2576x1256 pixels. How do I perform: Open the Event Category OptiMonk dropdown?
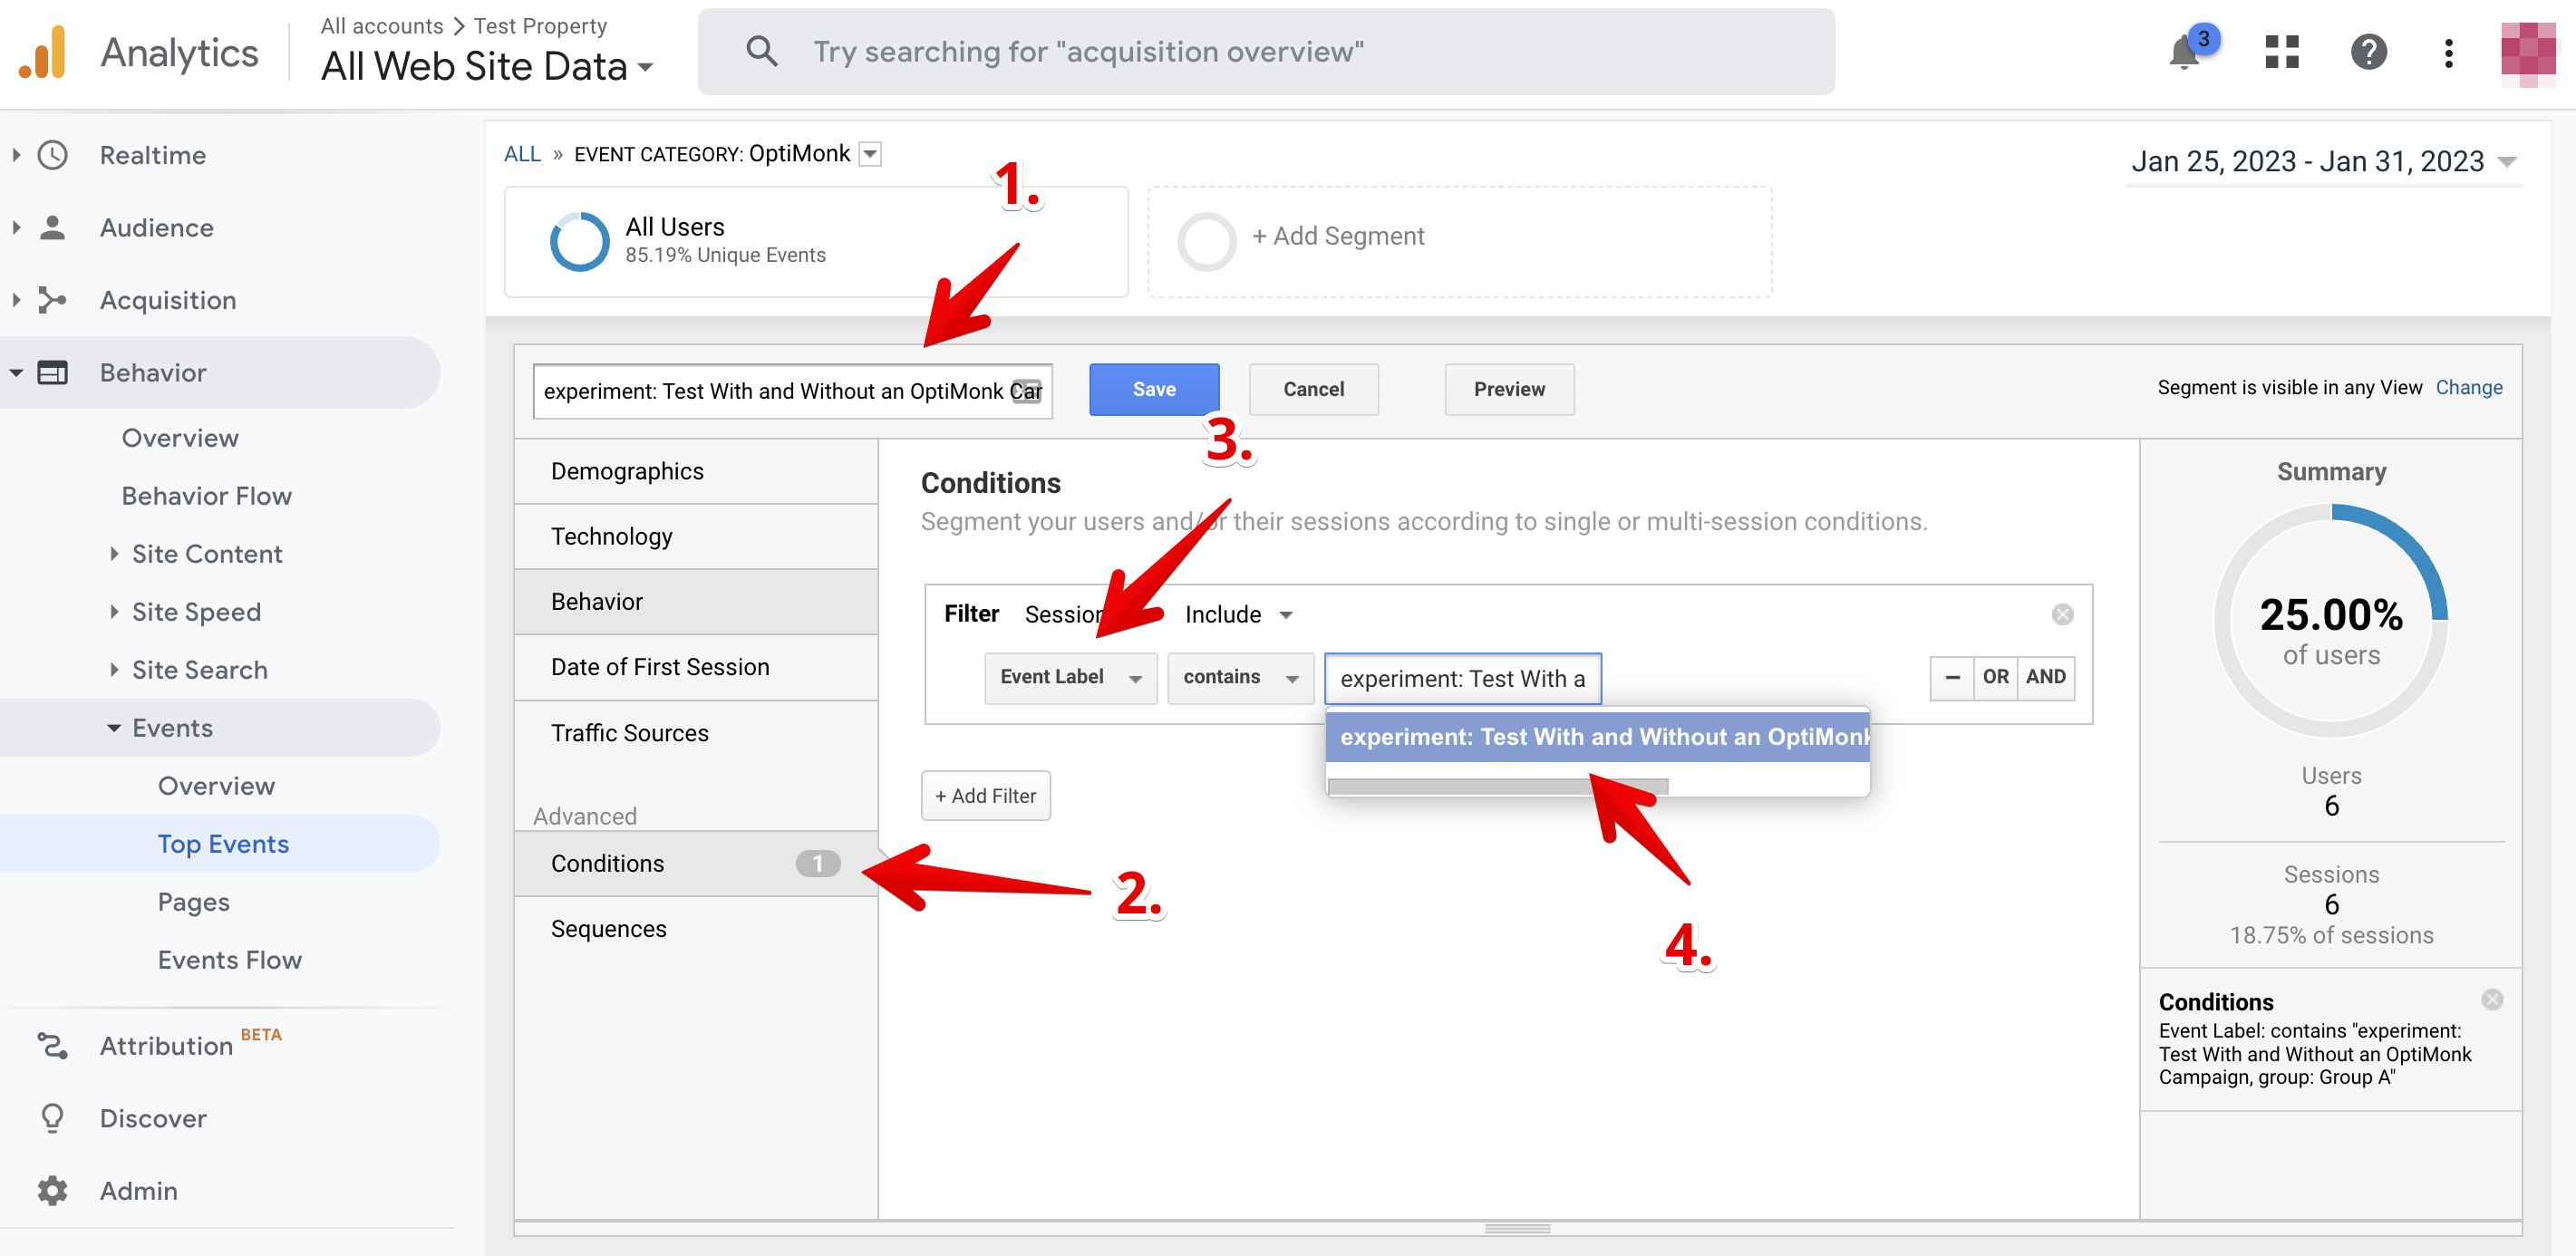[870, 154]
